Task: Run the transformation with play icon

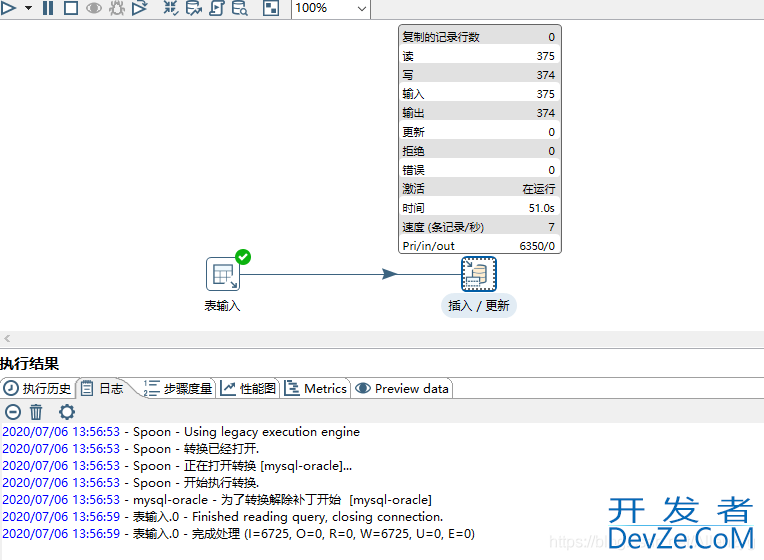Action: click(9, 8)
